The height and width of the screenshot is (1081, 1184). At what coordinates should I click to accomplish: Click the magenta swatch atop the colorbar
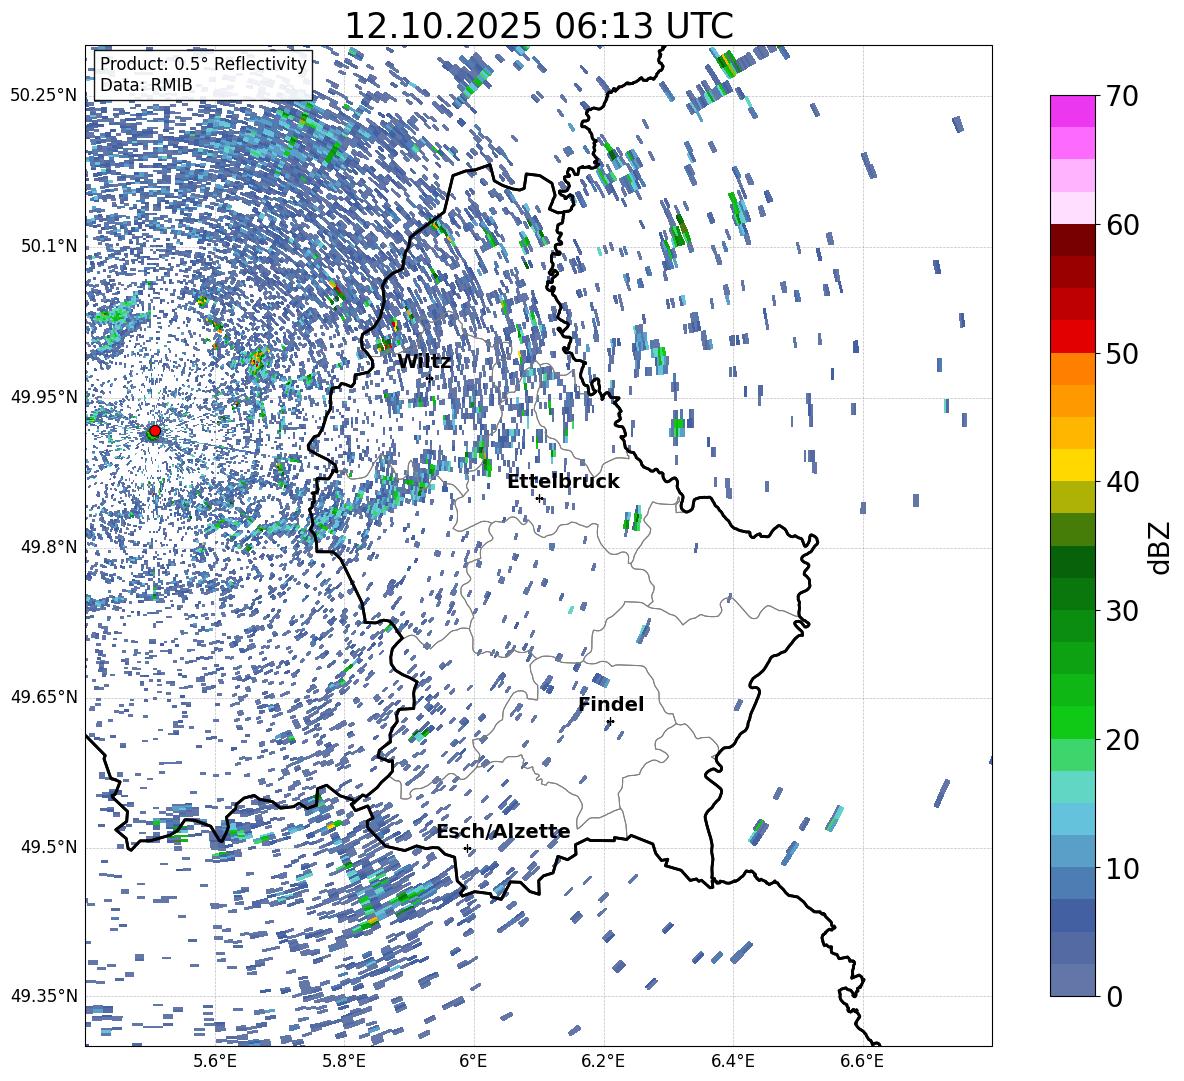click(1073, 111)
